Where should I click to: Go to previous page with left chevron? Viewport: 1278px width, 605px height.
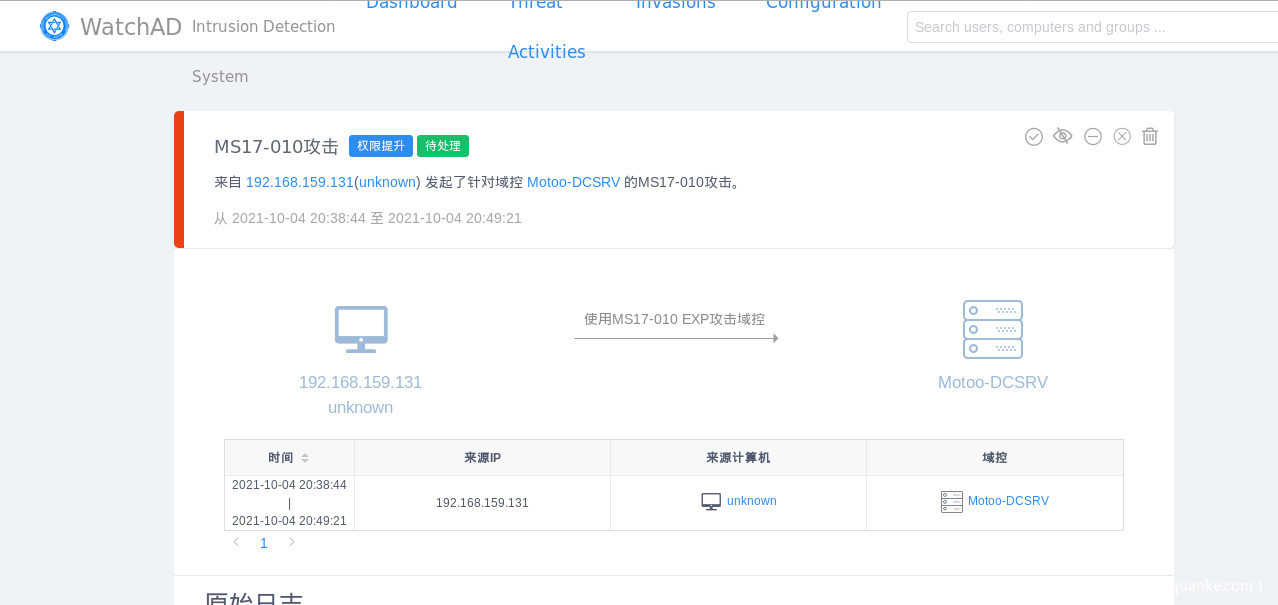237,542
